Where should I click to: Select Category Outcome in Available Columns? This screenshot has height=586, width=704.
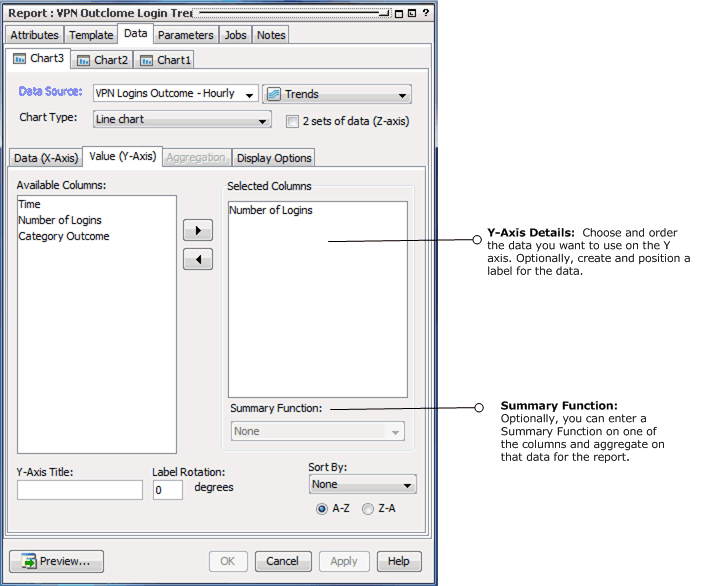(64, 237)
